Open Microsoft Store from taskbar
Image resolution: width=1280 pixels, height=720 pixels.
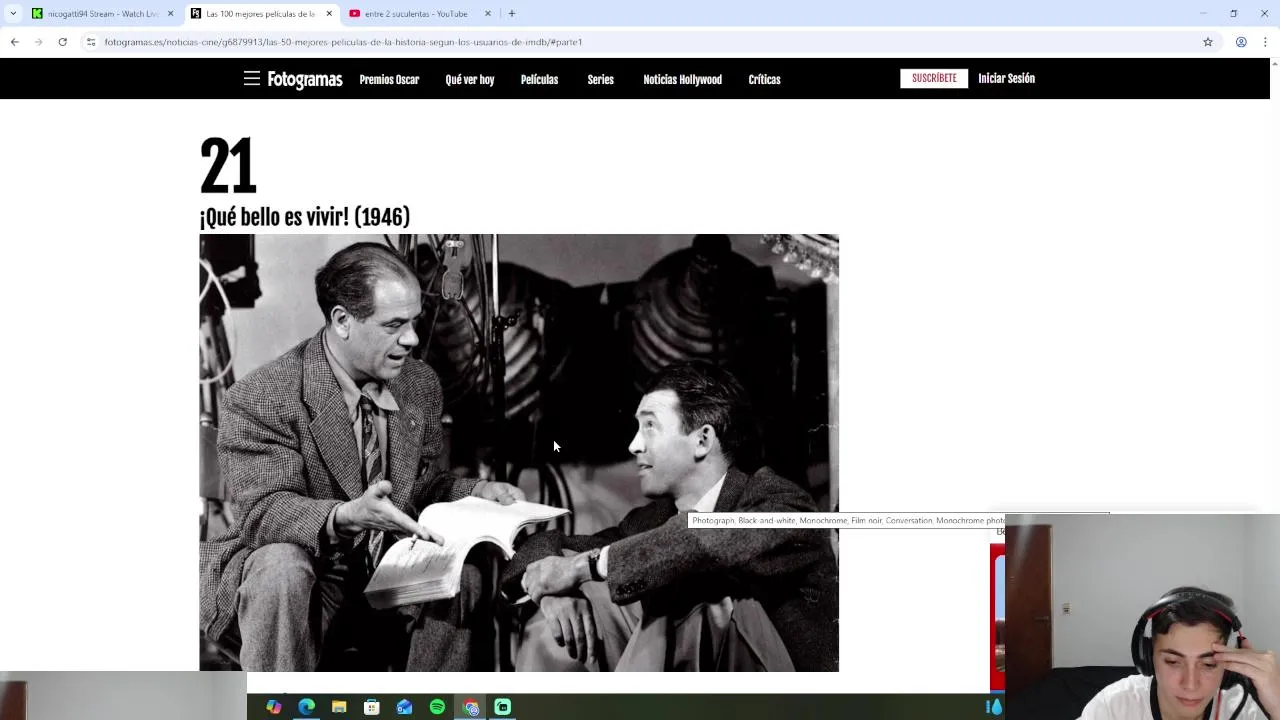click(x=372, y=707)
